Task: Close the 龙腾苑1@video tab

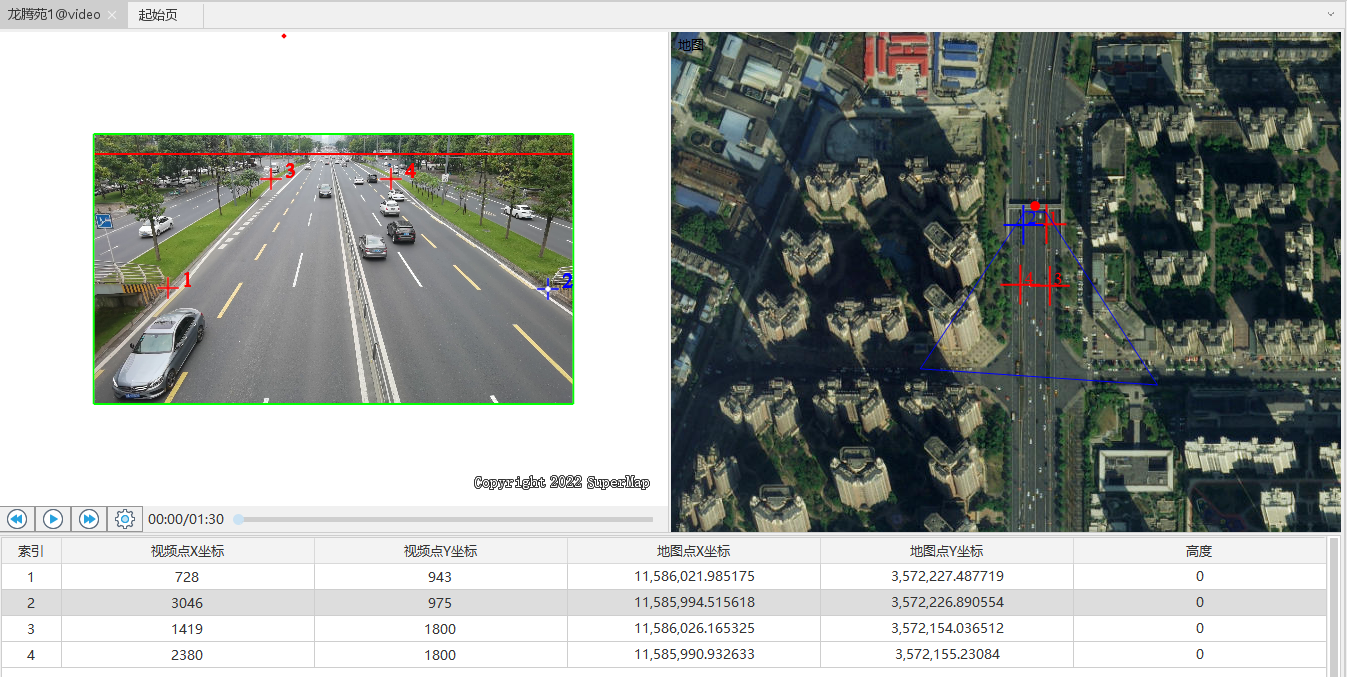Action: (112, 15)
